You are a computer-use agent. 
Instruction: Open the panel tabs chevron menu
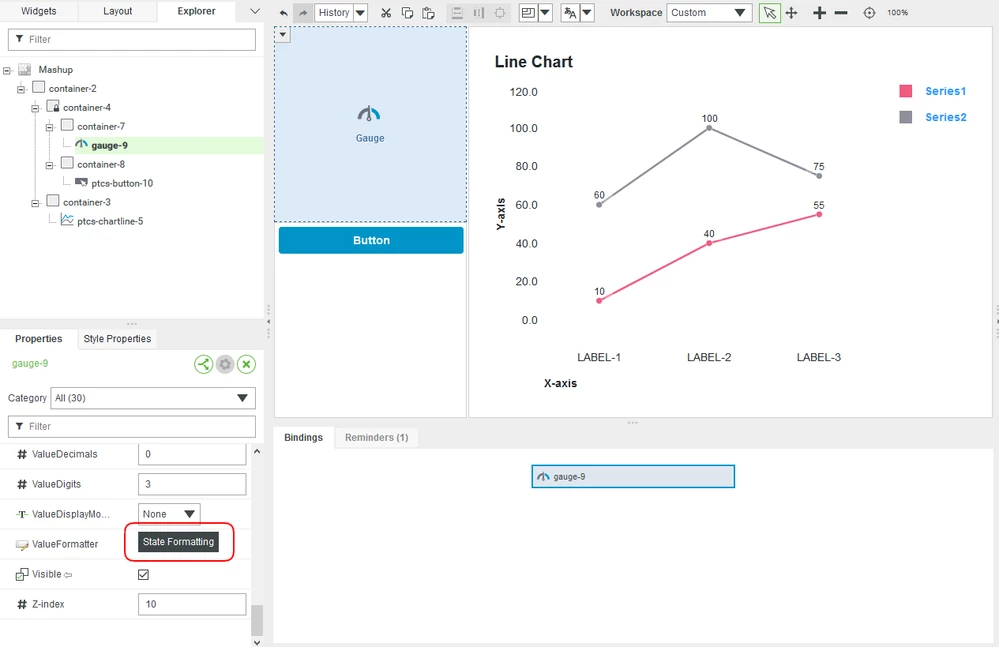[254, 11]
